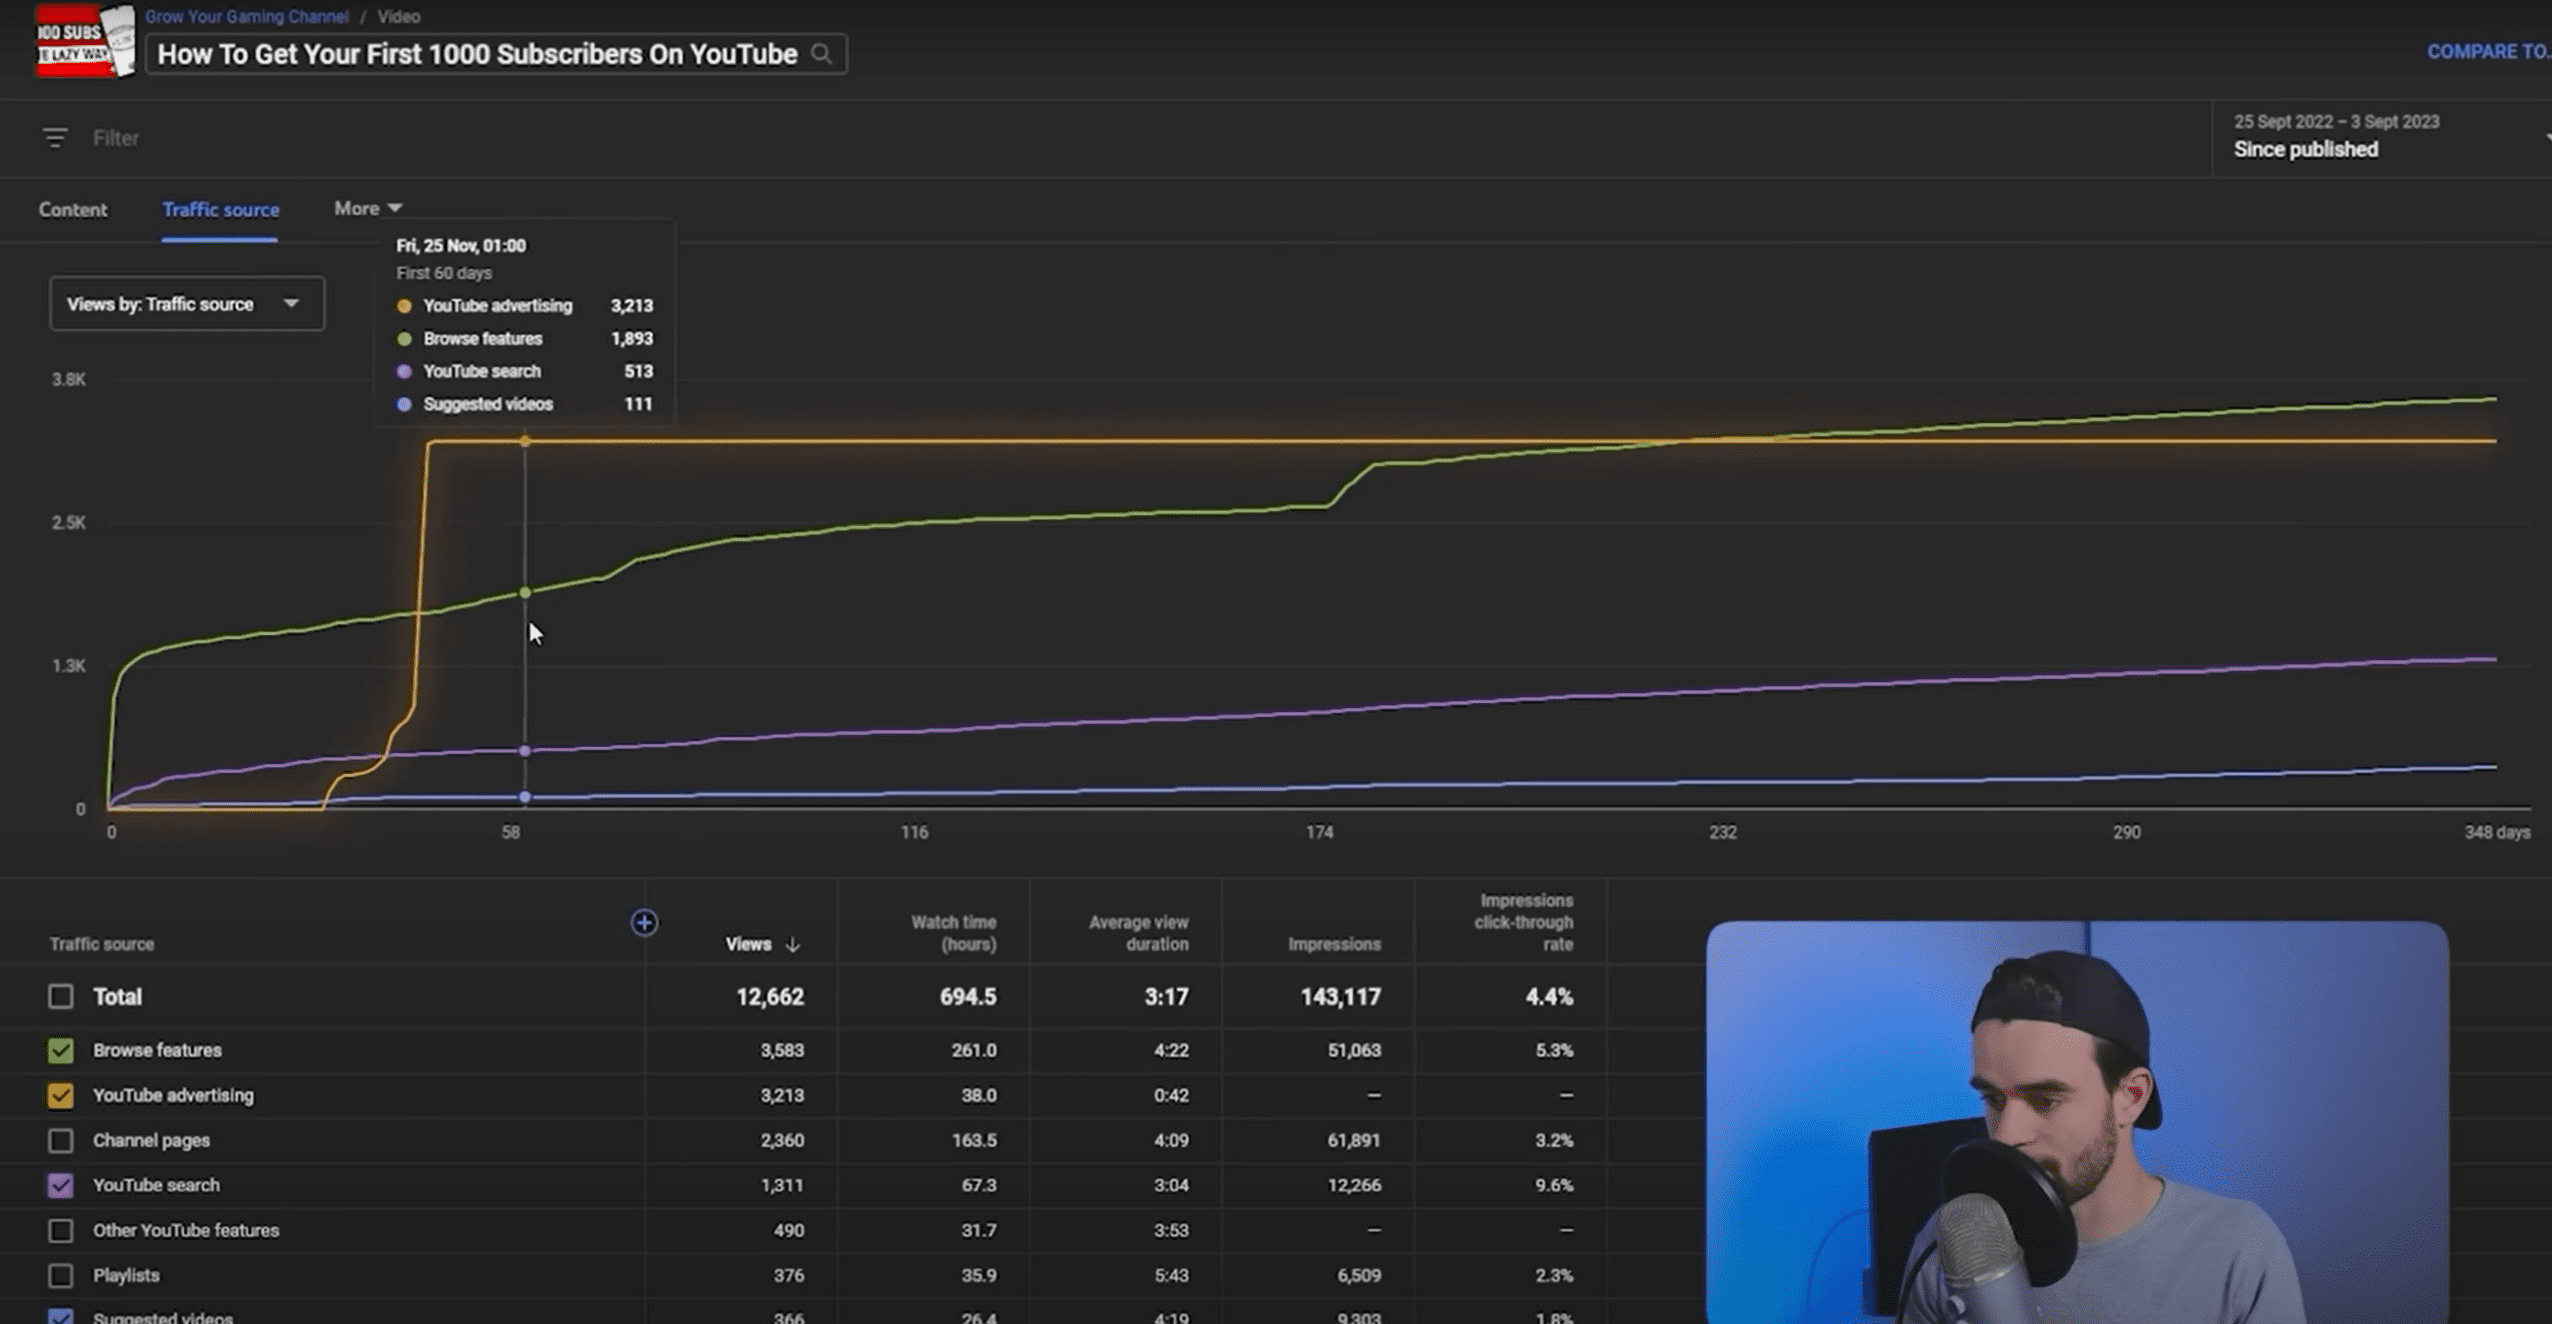This screenshot has width=2552, height=1324.
Task: Click the Browse features row label
Action: coord(157,1050)
